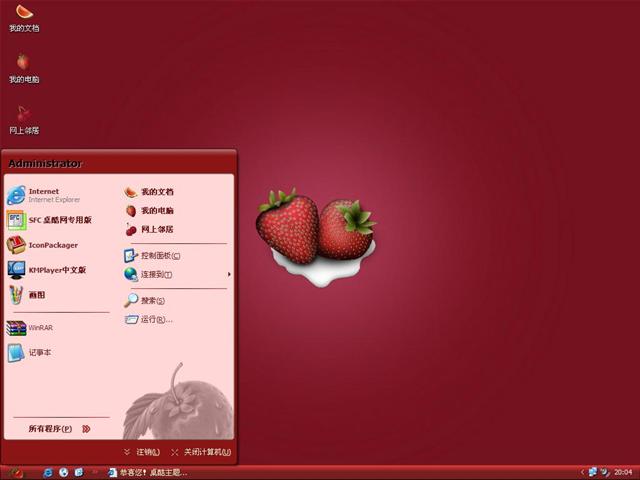Click the Administrator user name header

tap(45, 164)
